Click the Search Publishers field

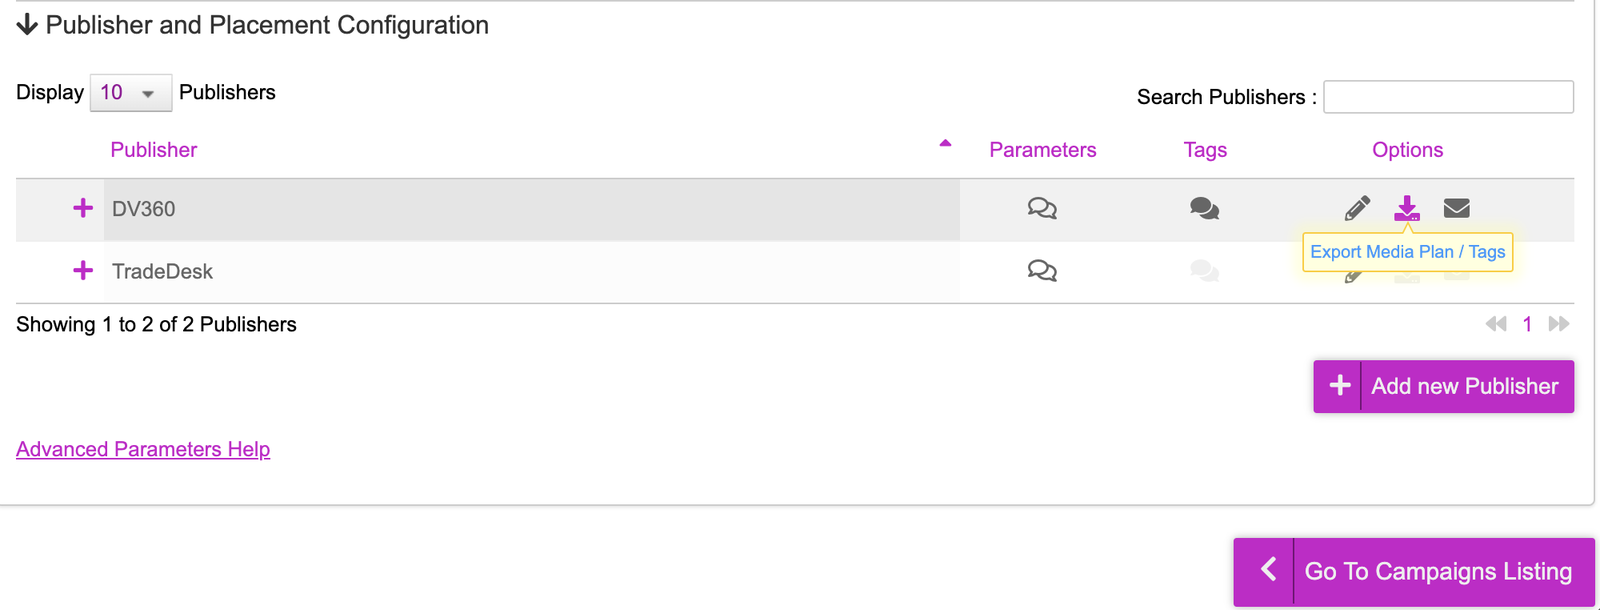pyautogui.click(x=1448, y=97)
